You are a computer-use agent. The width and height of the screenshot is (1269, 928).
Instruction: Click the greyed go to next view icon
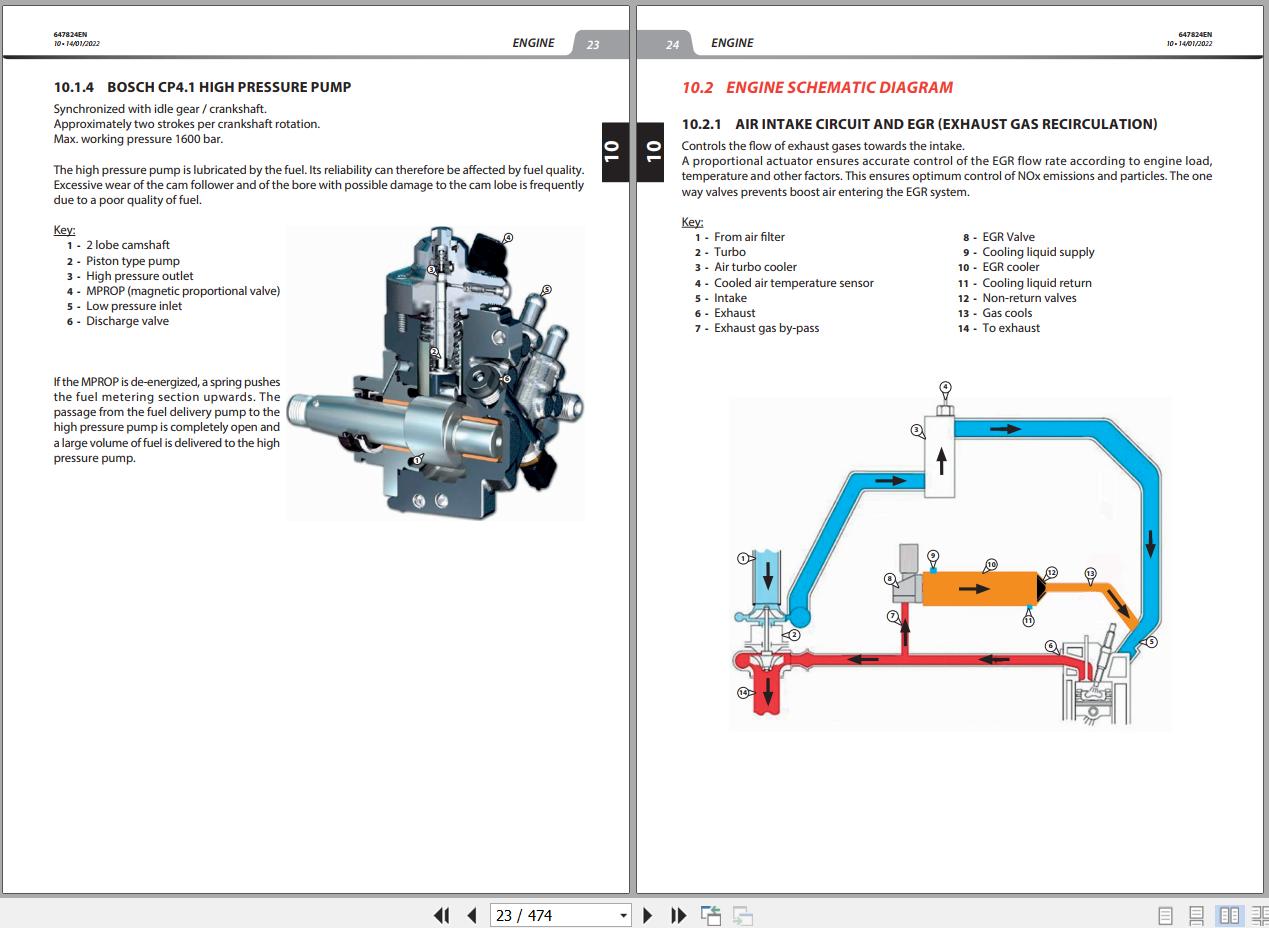click(x=743, y=915)
